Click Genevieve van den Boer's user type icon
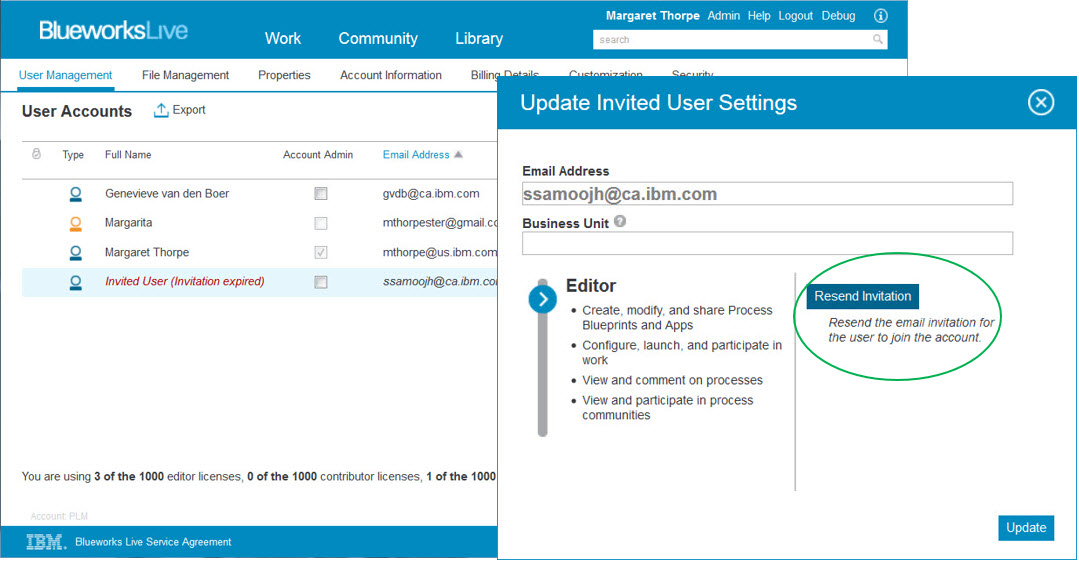The image size is (1079, 562). pos(76,194)
